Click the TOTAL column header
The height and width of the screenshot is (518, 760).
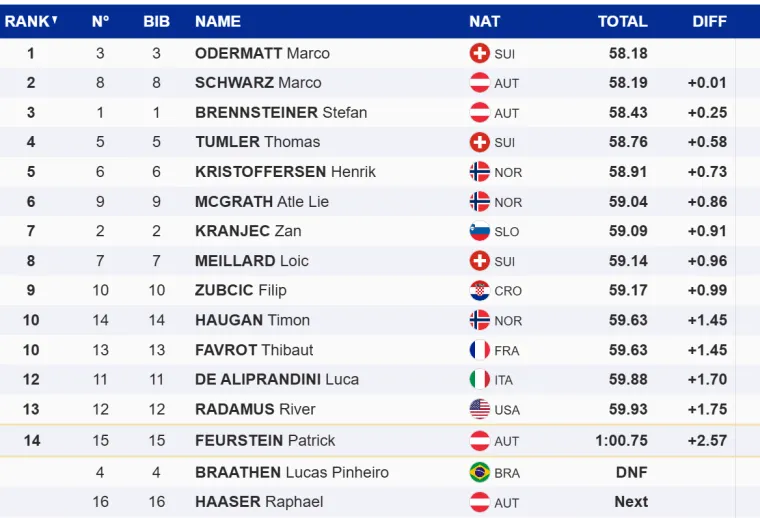[x=622, y=21]
